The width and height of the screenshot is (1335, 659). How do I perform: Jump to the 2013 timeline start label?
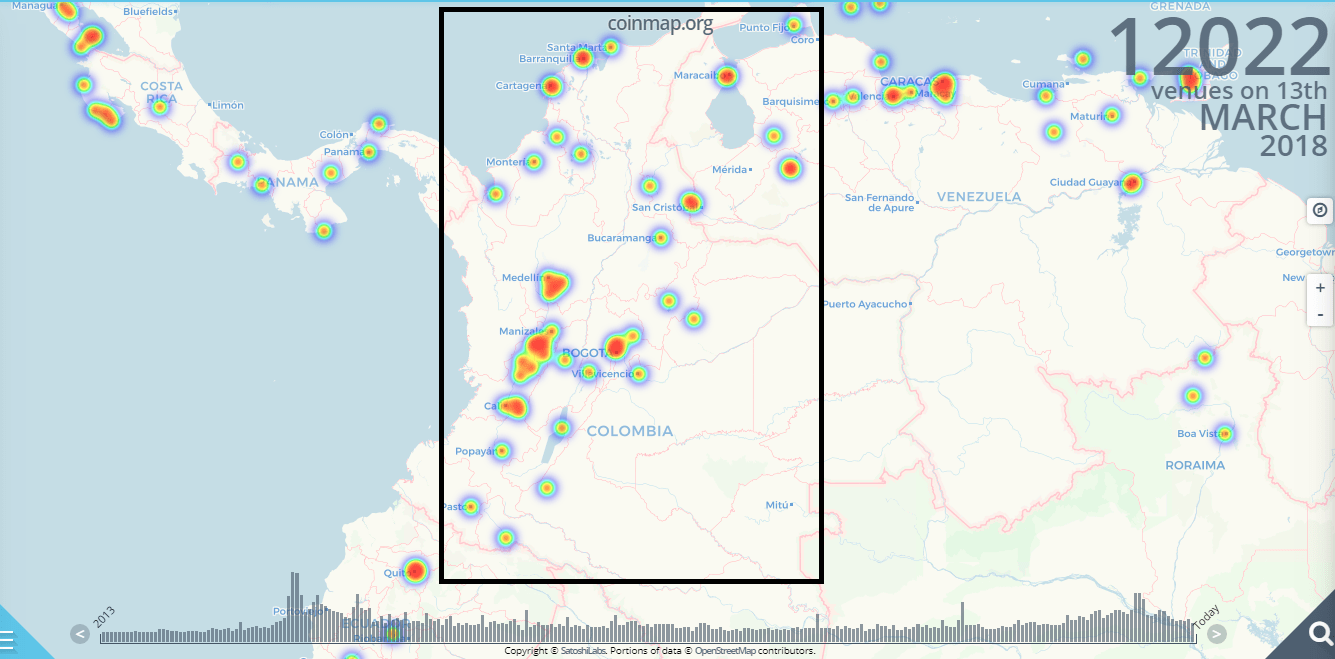coord(104,617)
